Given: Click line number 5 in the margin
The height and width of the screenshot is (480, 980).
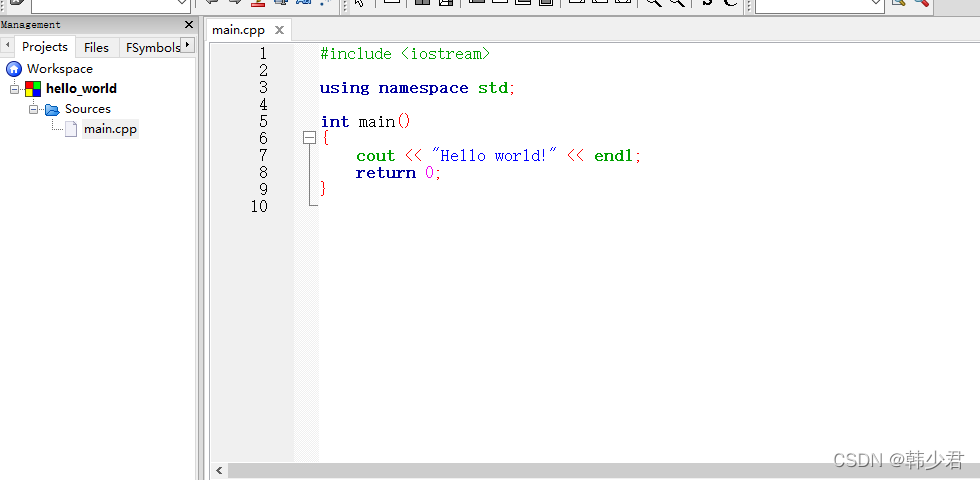Looking at the screenshot, I should coord(262,122).
